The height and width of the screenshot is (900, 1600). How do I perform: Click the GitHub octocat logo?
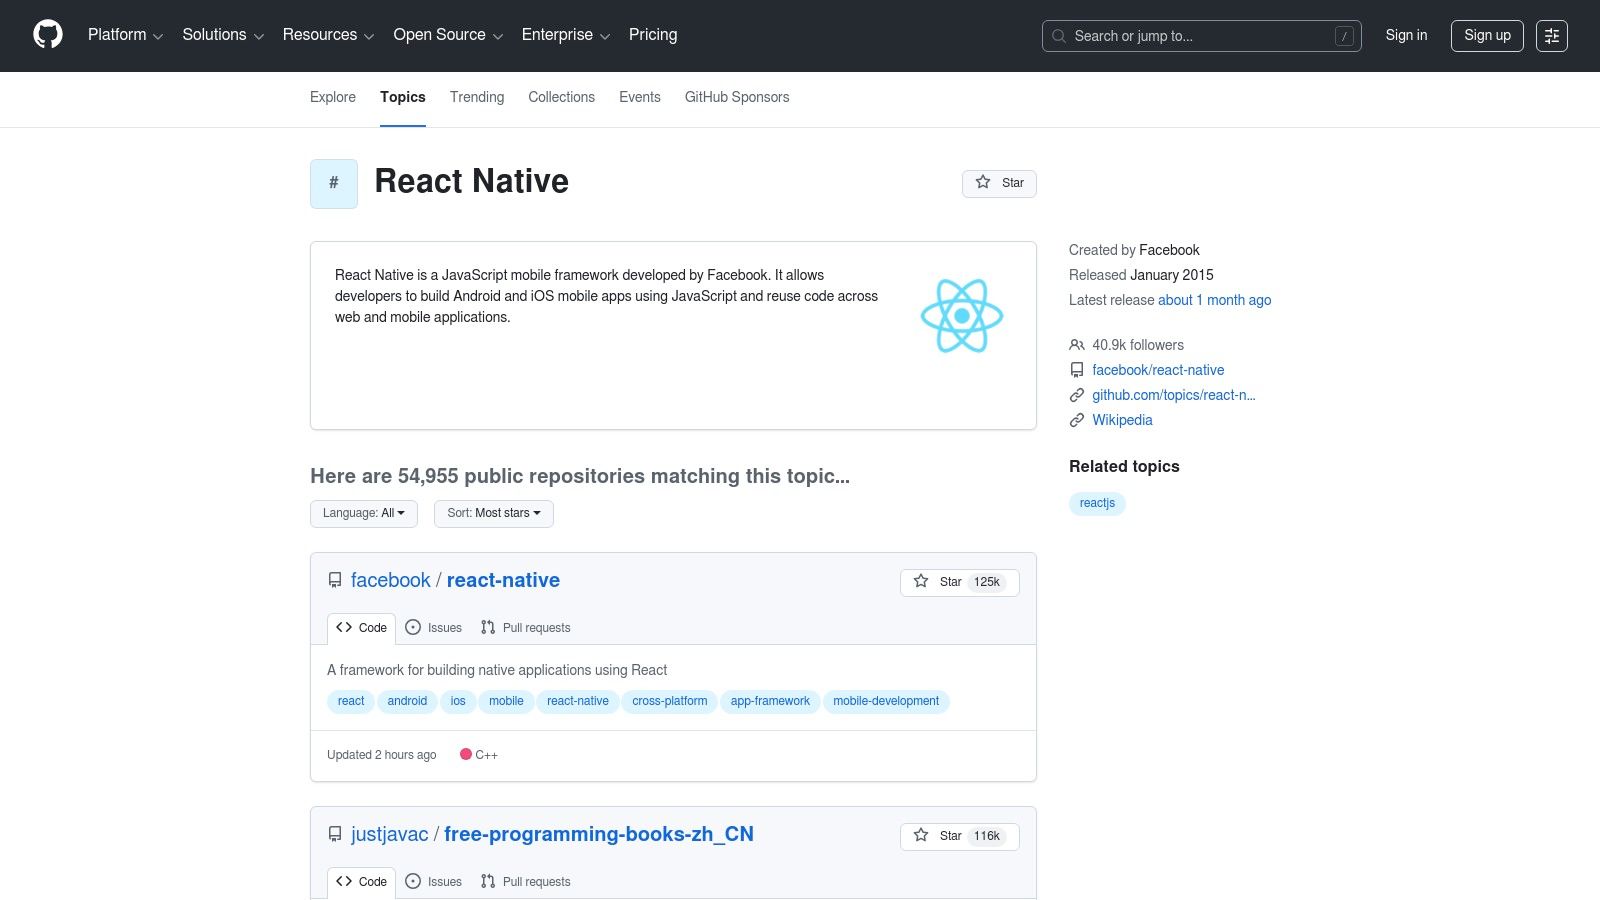point(47,34)
